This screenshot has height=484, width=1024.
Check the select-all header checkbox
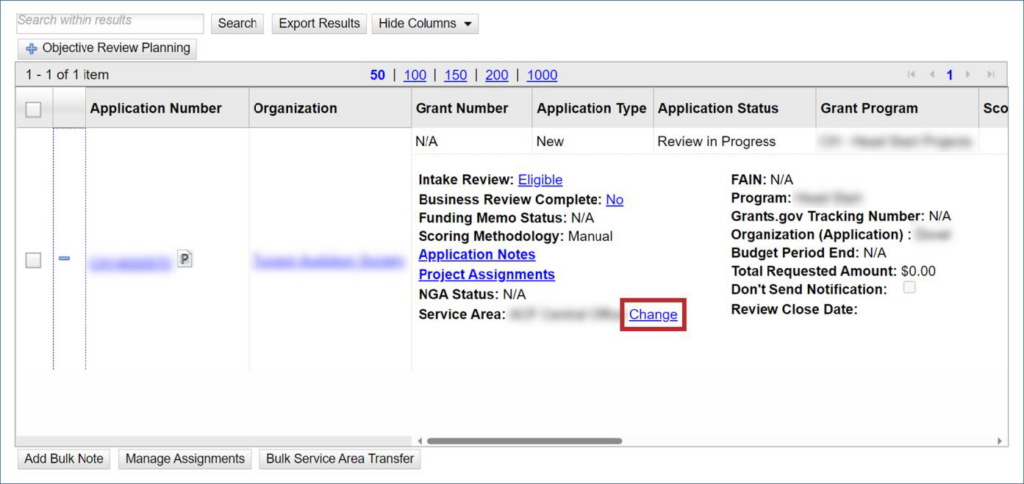pyautogui.click(x=33, y=109)
